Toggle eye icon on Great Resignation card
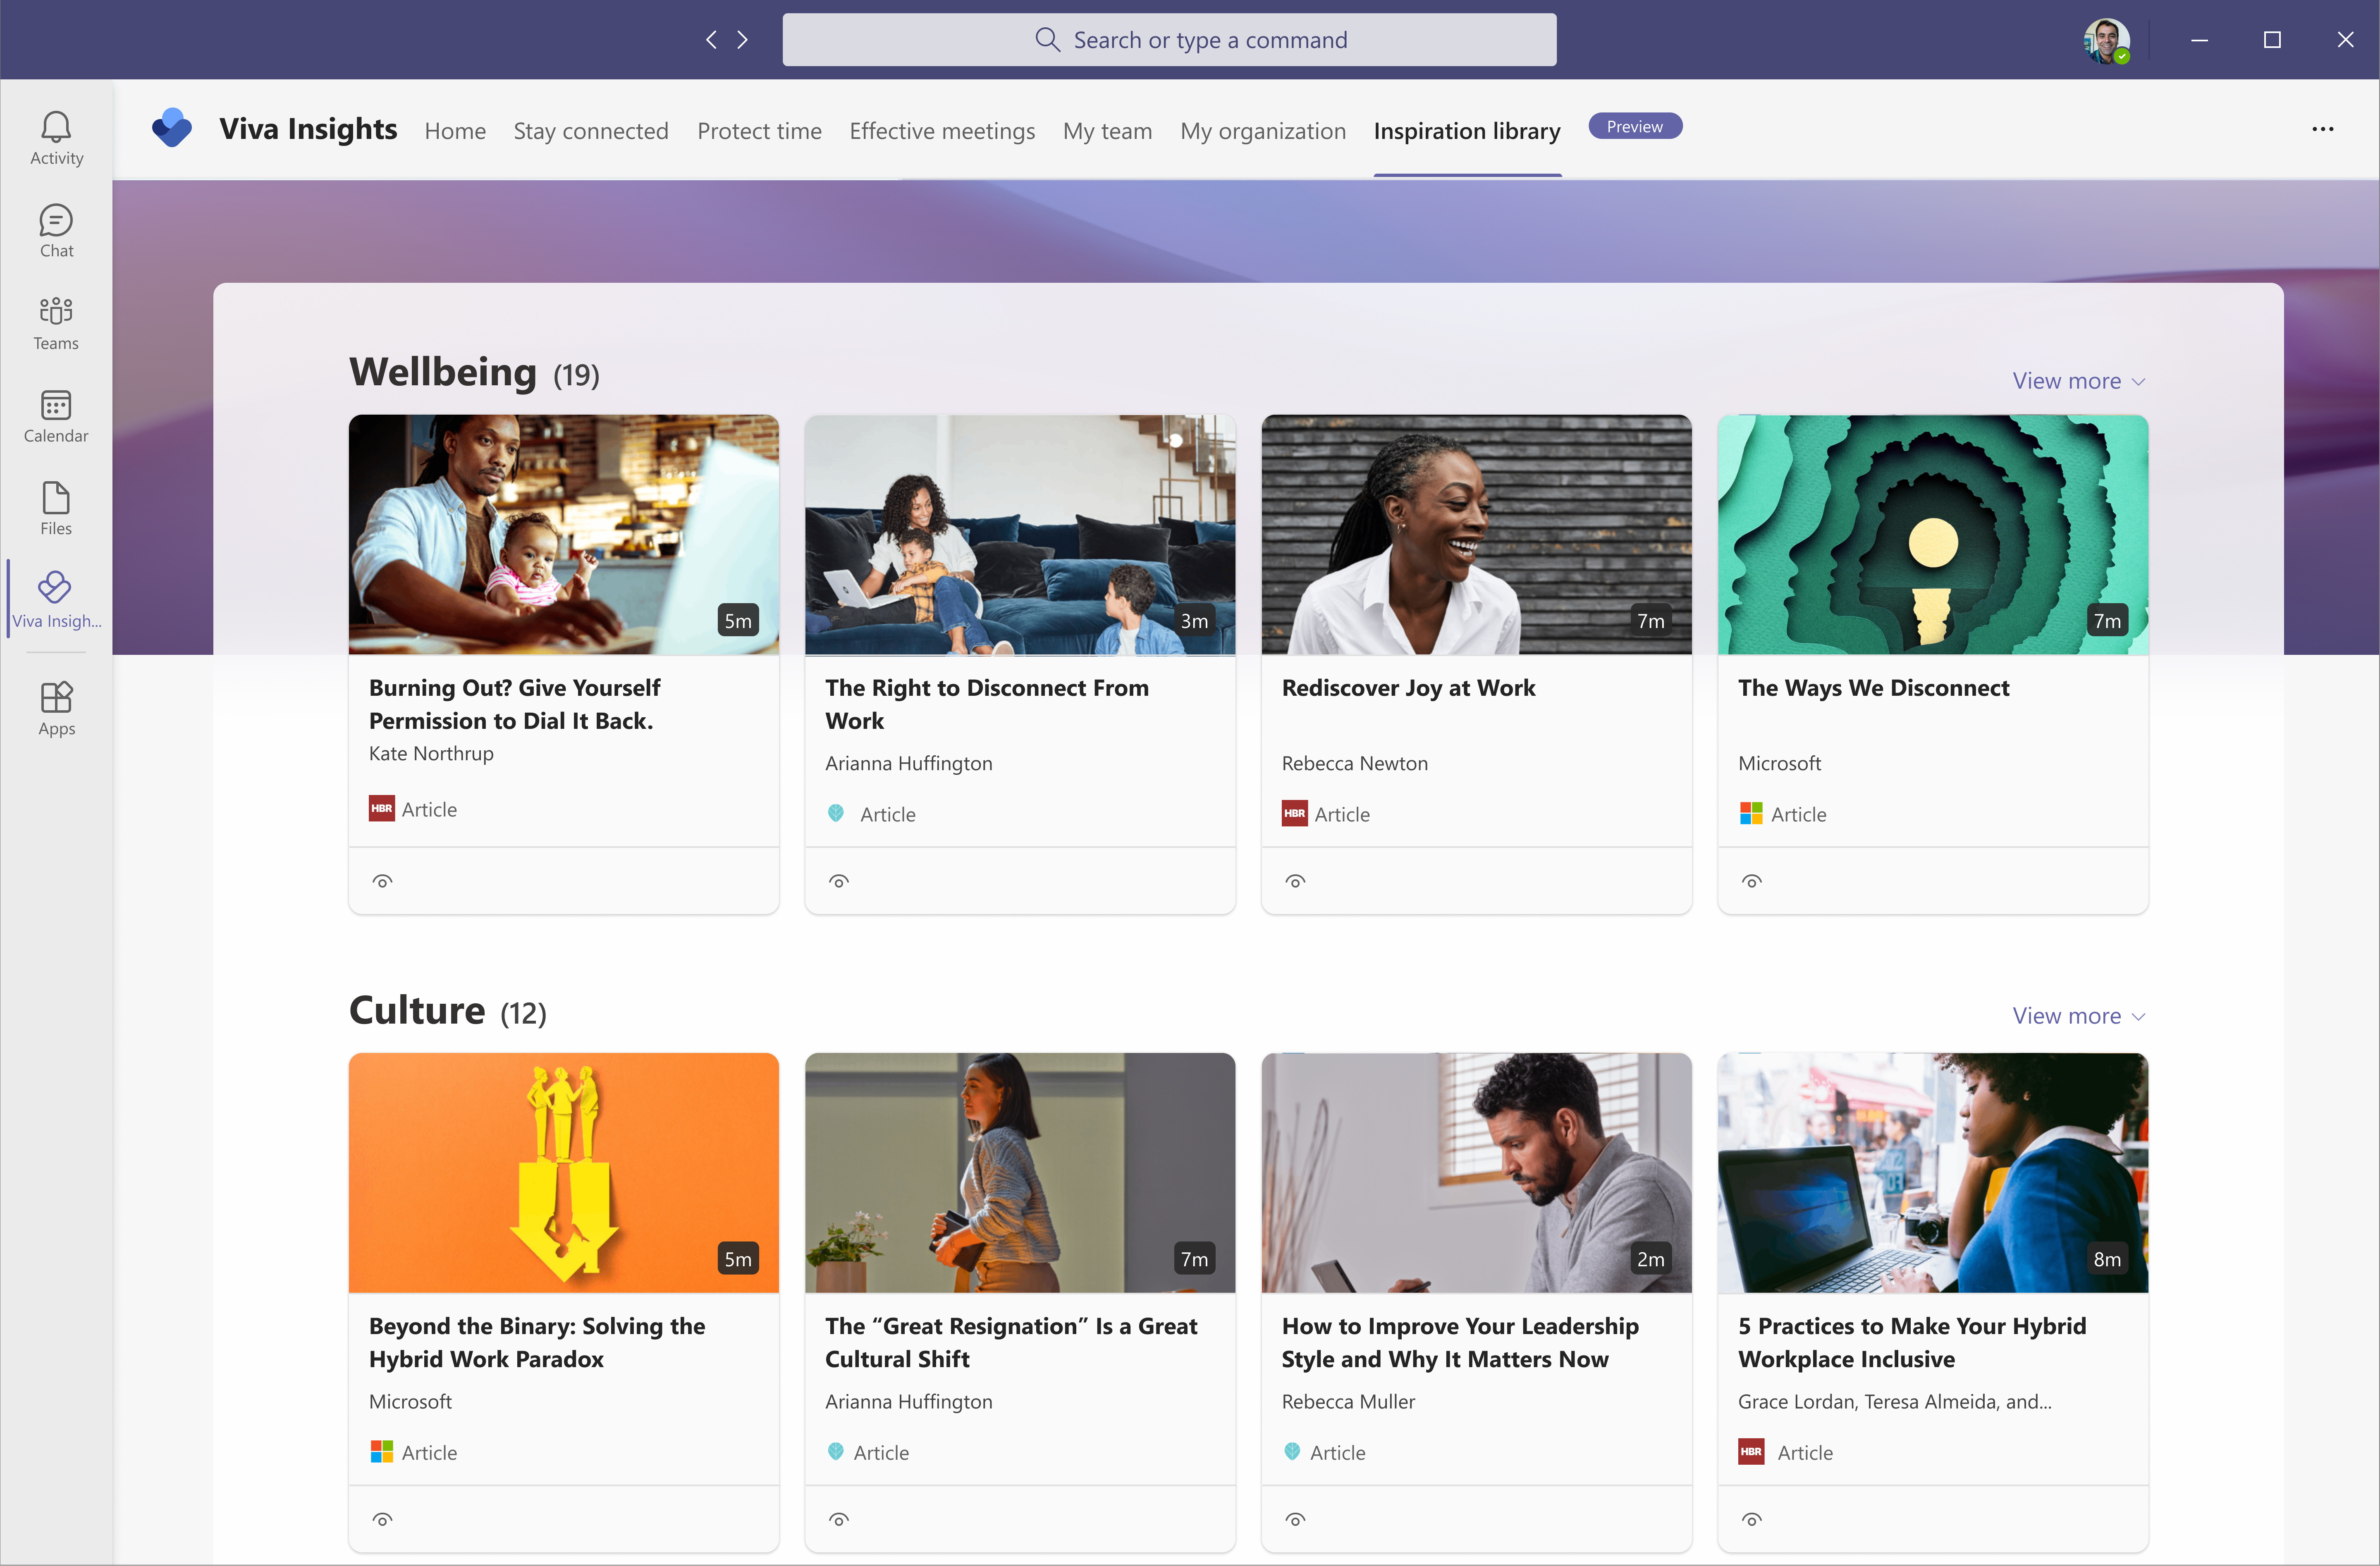This screenshot has width=2380, height=1566. 839,1519
